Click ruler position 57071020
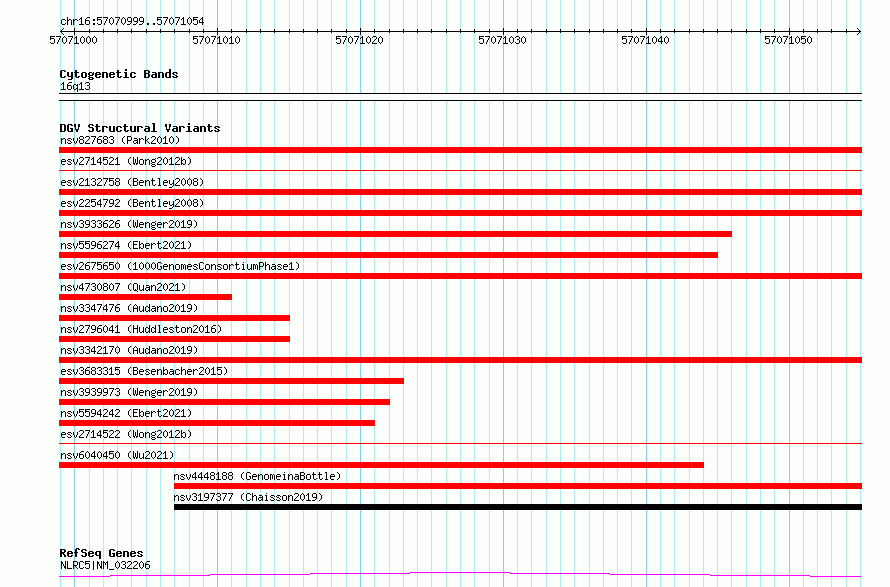The width and height of the screenshot is (890, 587). coord(359,40)
